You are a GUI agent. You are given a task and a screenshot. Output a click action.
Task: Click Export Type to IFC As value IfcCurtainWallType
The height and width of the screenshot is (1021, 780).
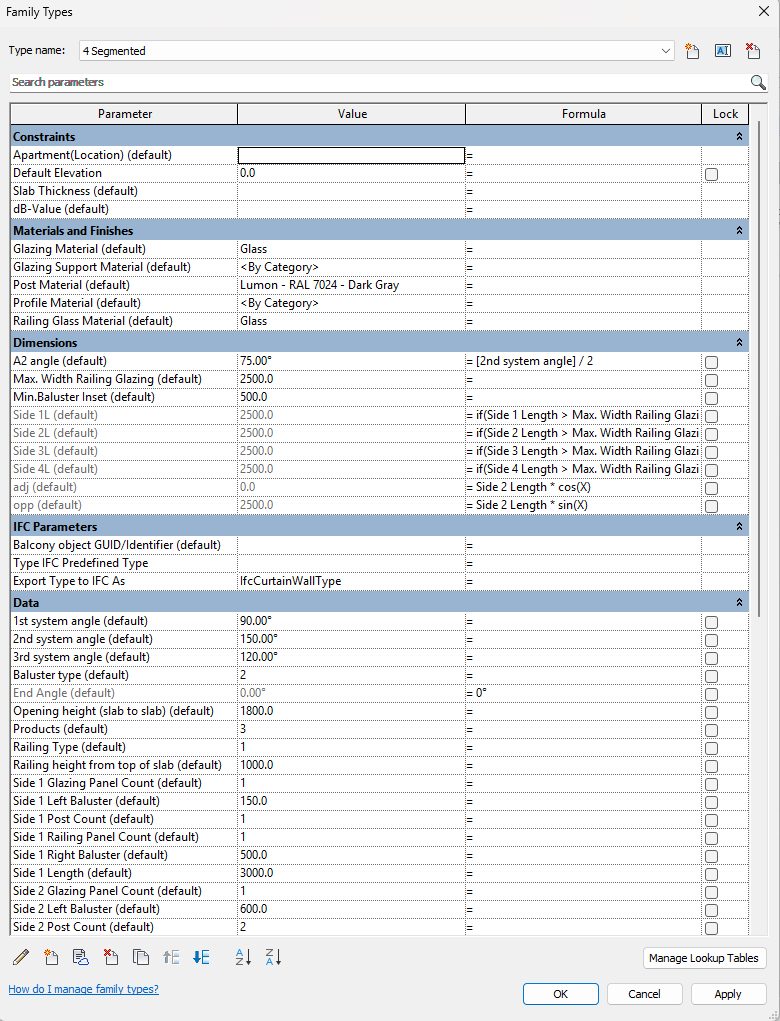(352, 581)
